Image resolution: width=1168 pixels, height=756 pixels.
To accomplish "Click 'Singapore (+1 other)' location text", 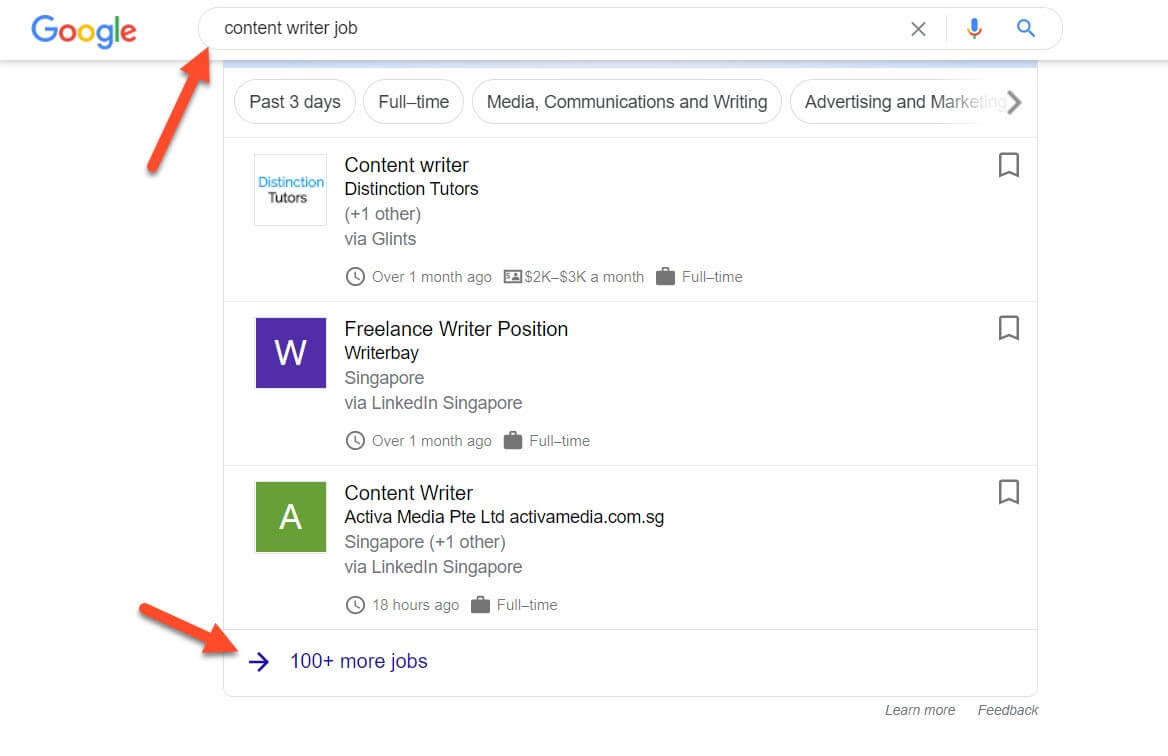I will [x=425, y=542].
